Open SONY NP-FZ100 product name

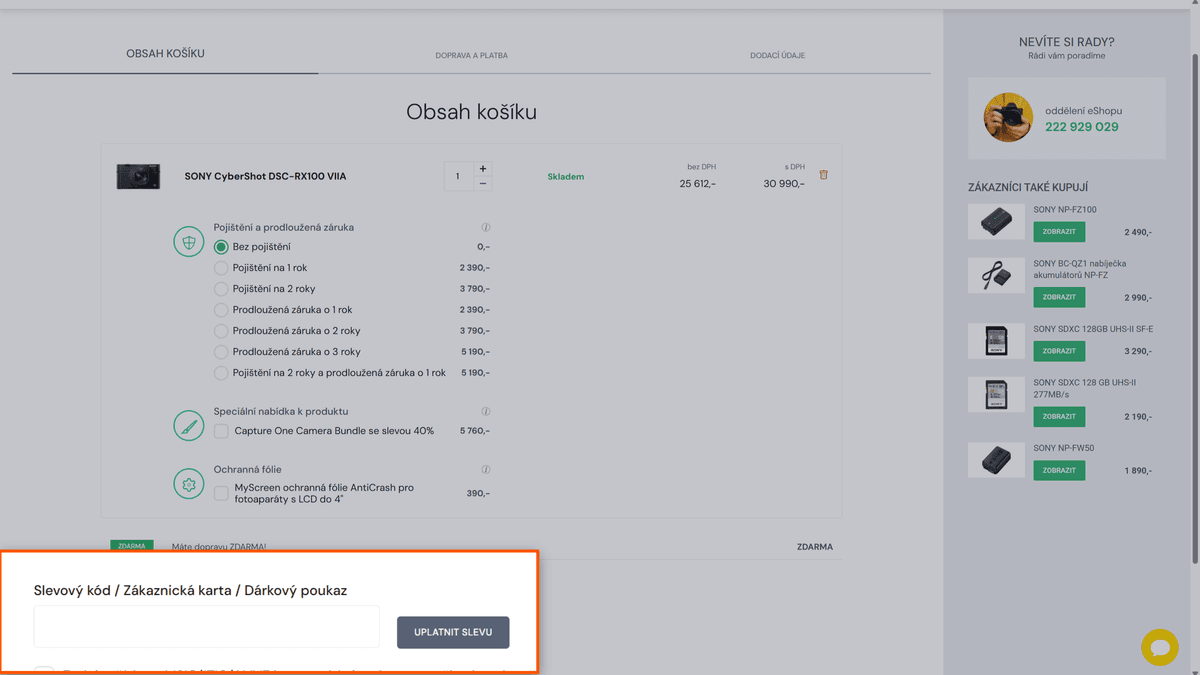(x=1065, y=210)
